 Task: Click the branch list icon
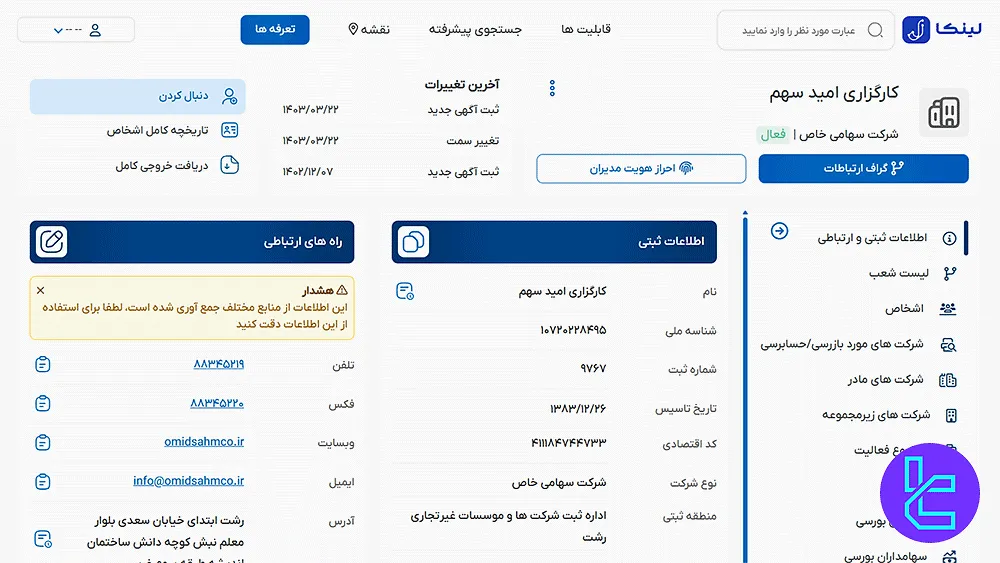click(x=950, y=274)
